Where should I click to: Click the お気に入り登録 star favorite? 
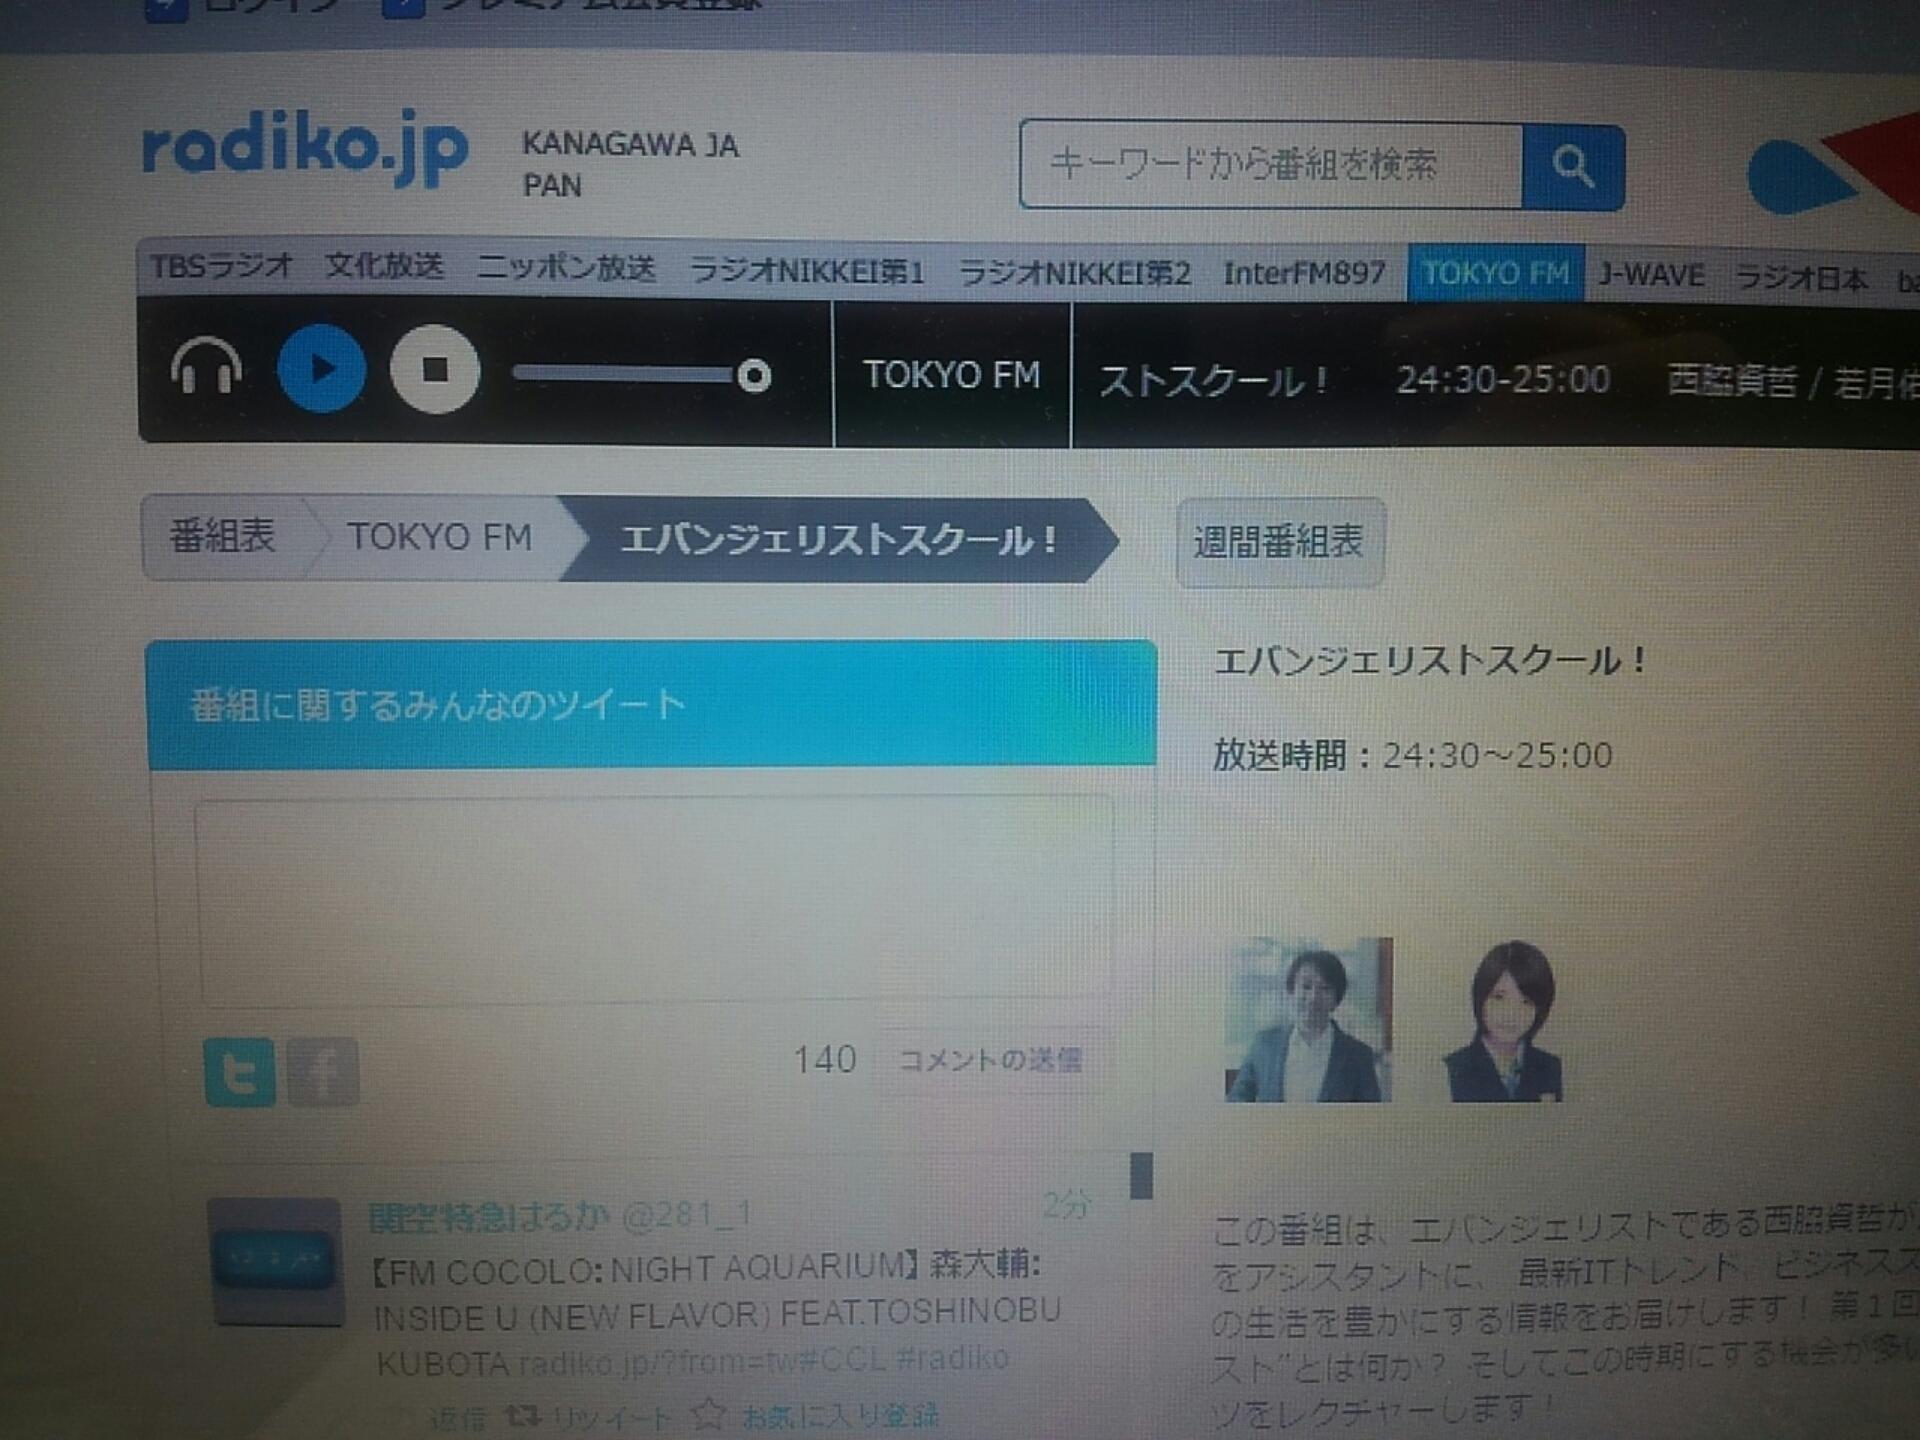click(x=815, y=1414)
